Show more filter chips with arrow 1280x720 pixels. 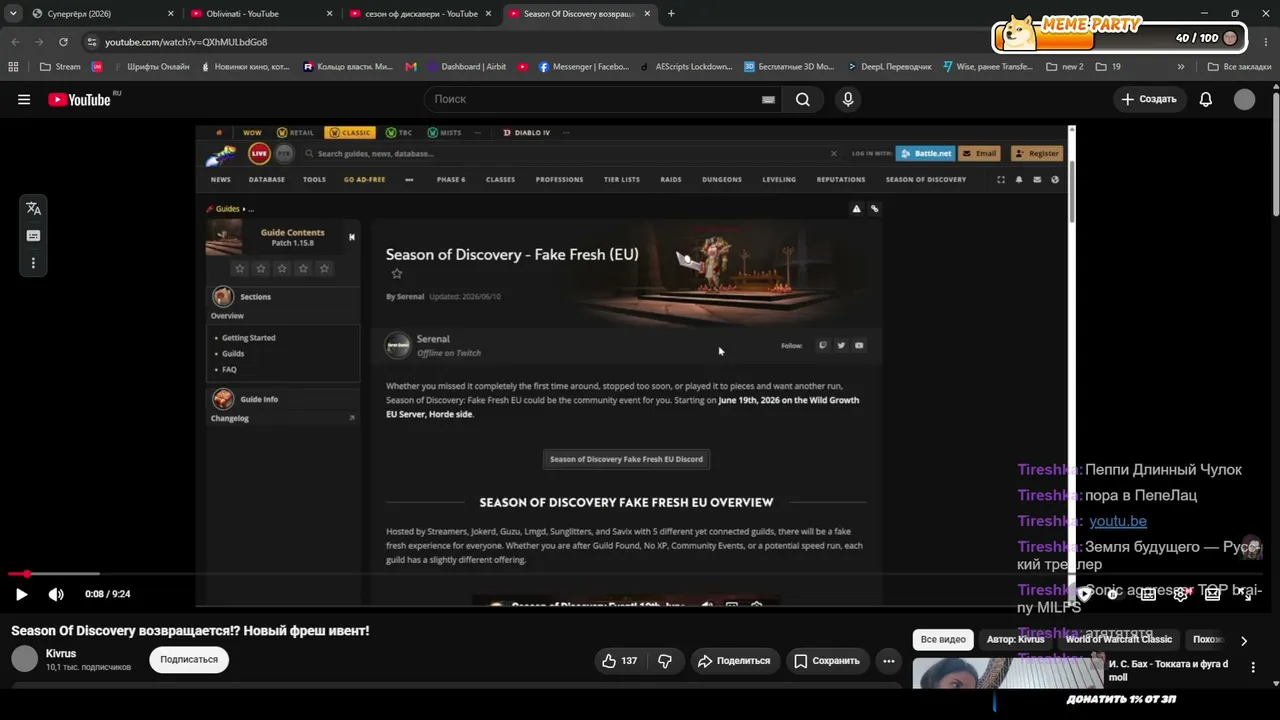tap(1244, 641)
